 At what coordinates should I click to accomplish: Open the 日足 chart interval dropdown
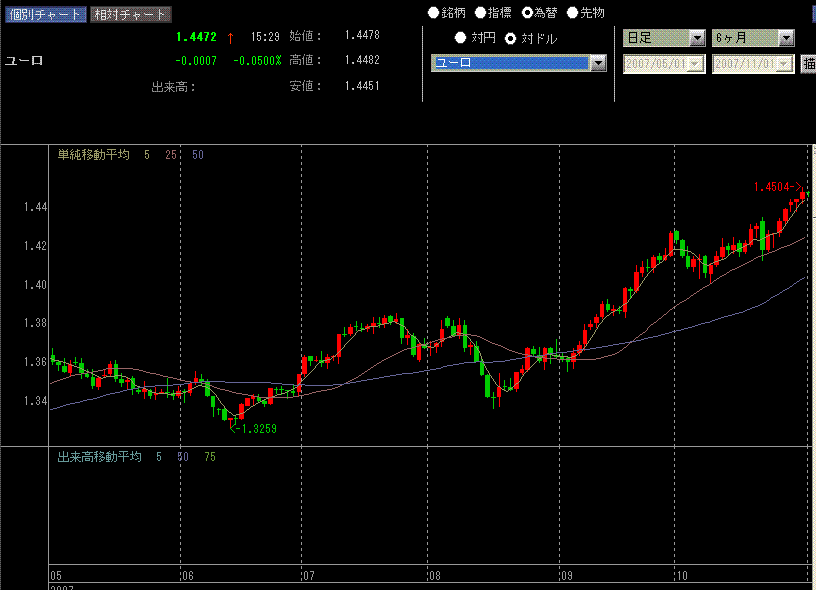point(697,38)
